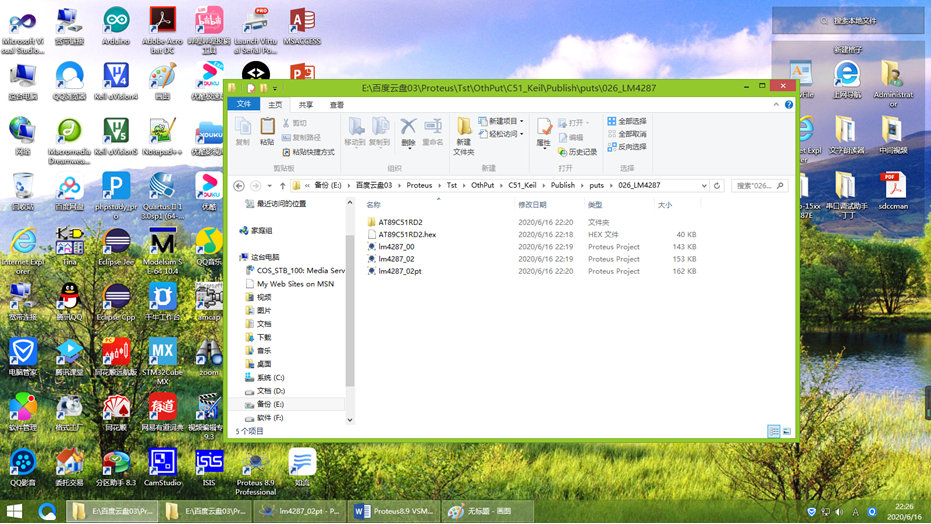931x524 pixels.
Task: Click the navigation pane scrollbar down arrow
Action: 350,420
